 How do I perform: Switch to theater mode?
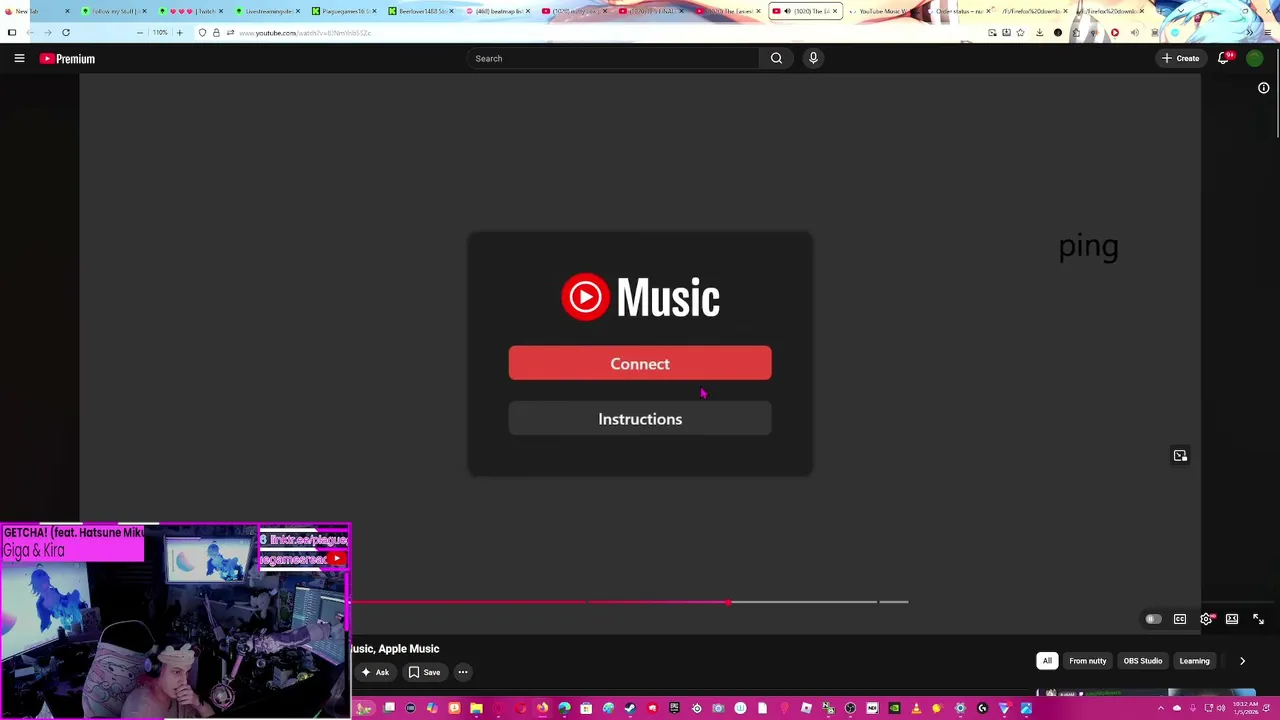pyautogui.click(x=1232, y=619)
